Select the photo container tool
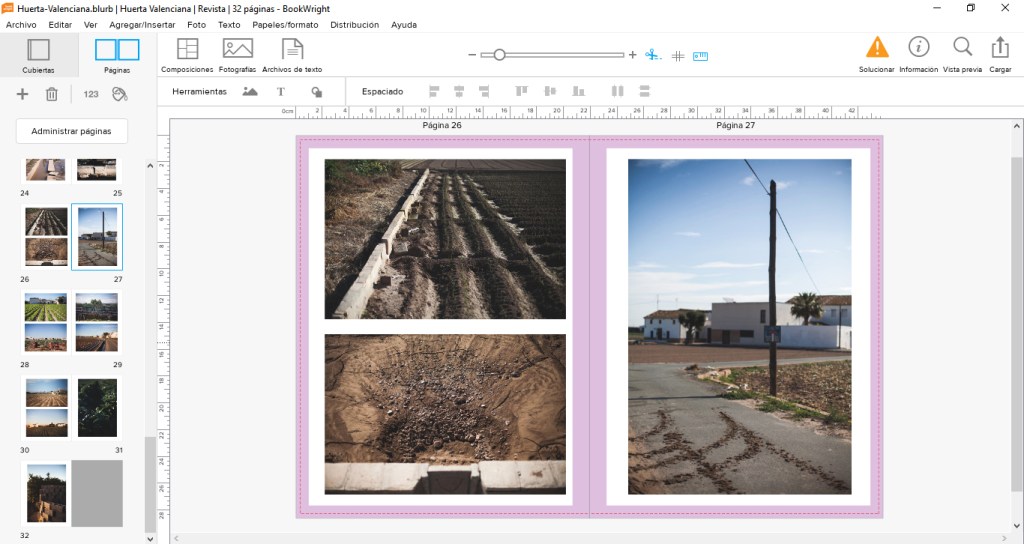 coord(250,91)
